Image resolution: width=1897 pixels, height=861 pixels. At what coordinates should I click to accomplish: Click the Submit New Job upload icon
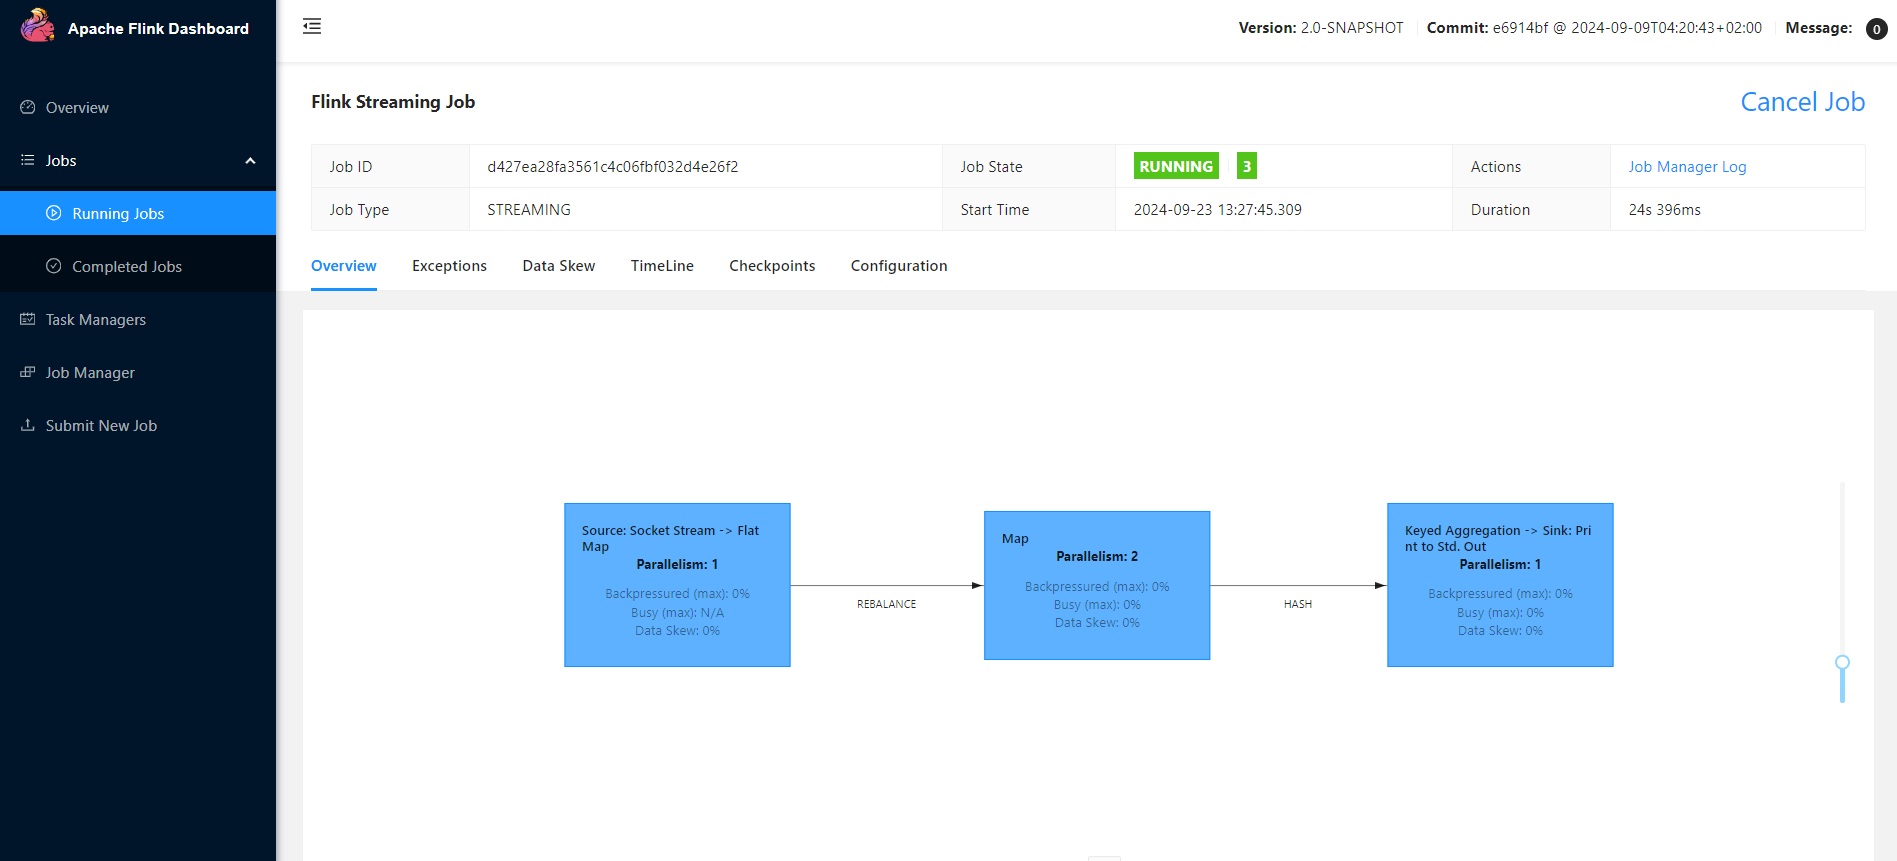(28, 425)
